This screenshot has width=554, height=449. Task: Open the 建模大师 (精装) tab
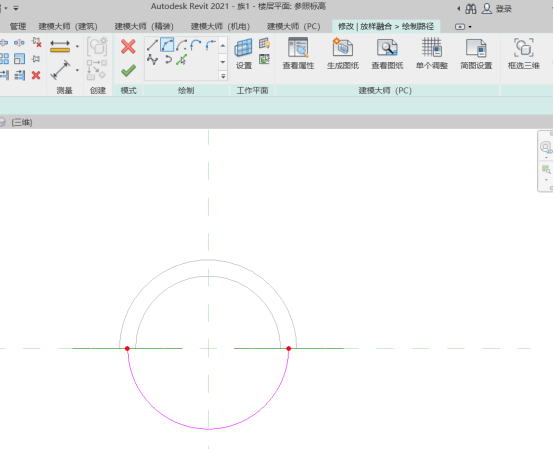[144, 26]
